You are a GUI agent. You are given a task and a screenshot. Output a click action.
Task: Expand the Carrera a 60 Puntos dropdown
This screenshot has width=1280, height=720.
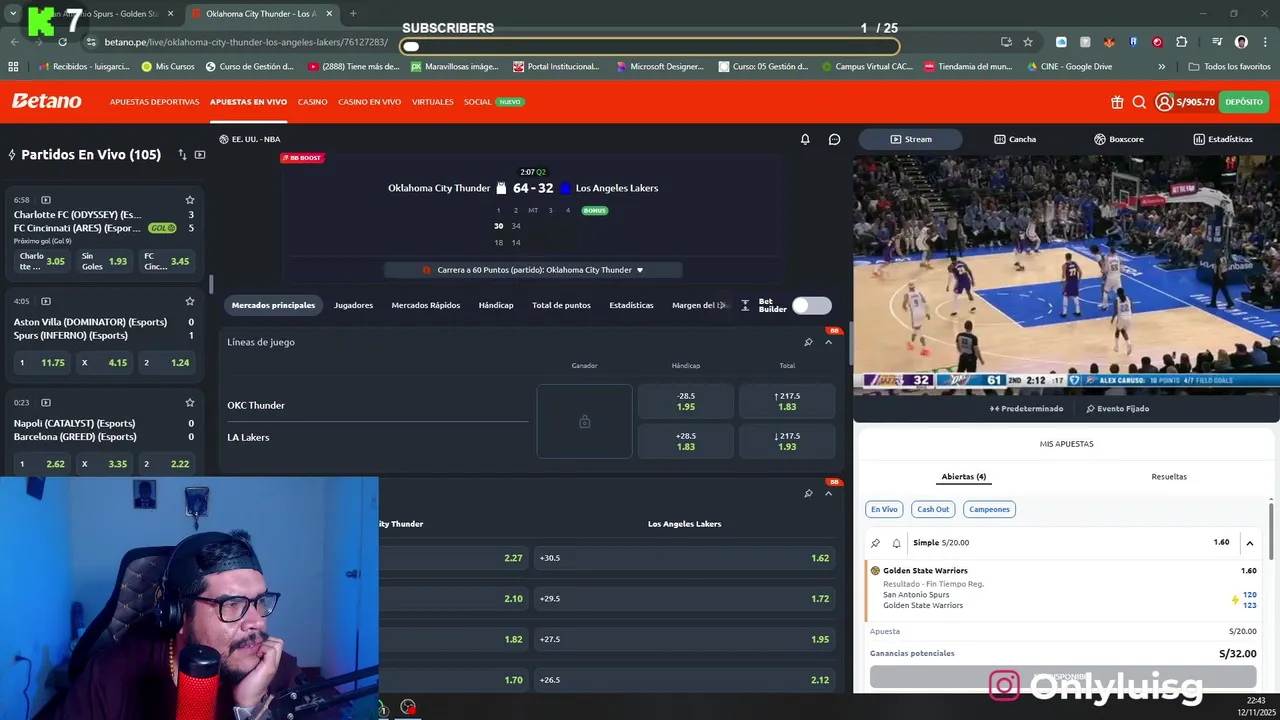pos(534,270)
